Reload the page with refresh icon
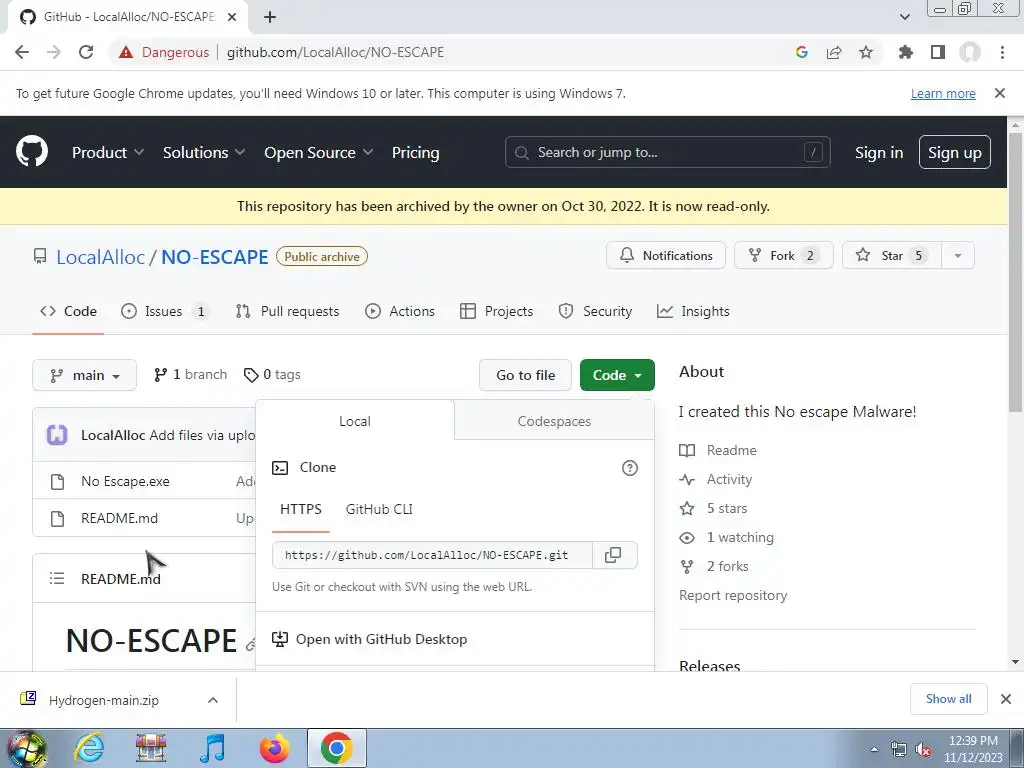Screen dimensions: 1024x768 click(86, 52)
